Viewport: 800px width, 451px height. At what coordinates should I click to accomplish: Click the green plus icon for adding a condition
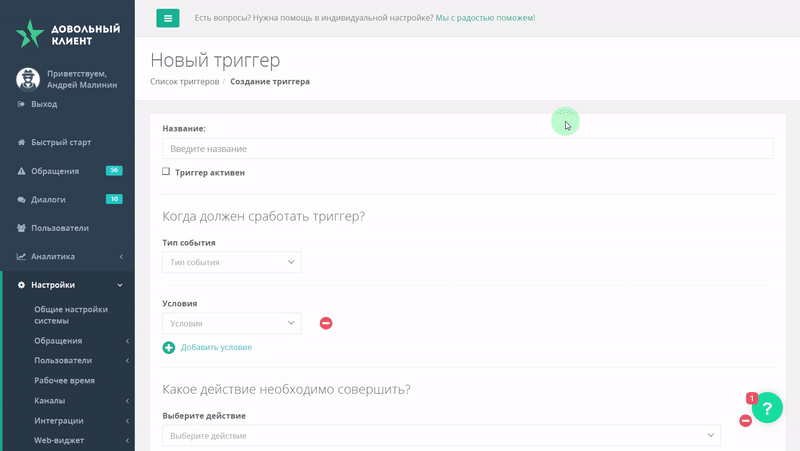click(168, 347)
